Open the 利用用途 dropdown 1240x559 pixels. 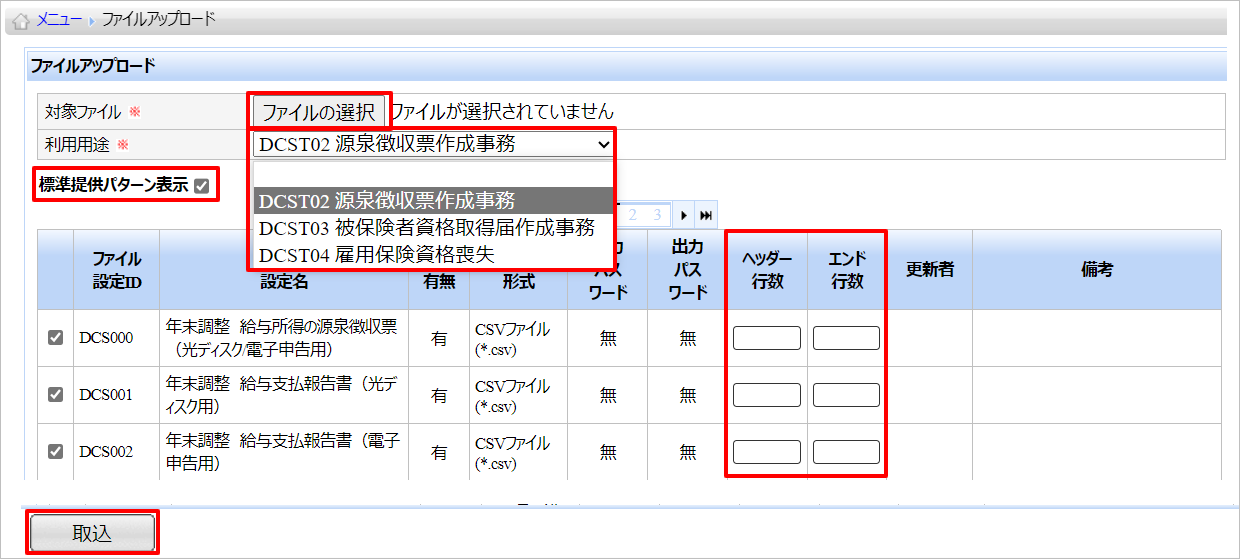point(433,144)
